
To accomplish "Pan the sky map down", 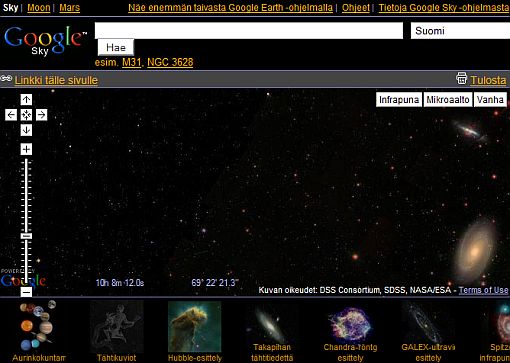I will coord(26,130).
